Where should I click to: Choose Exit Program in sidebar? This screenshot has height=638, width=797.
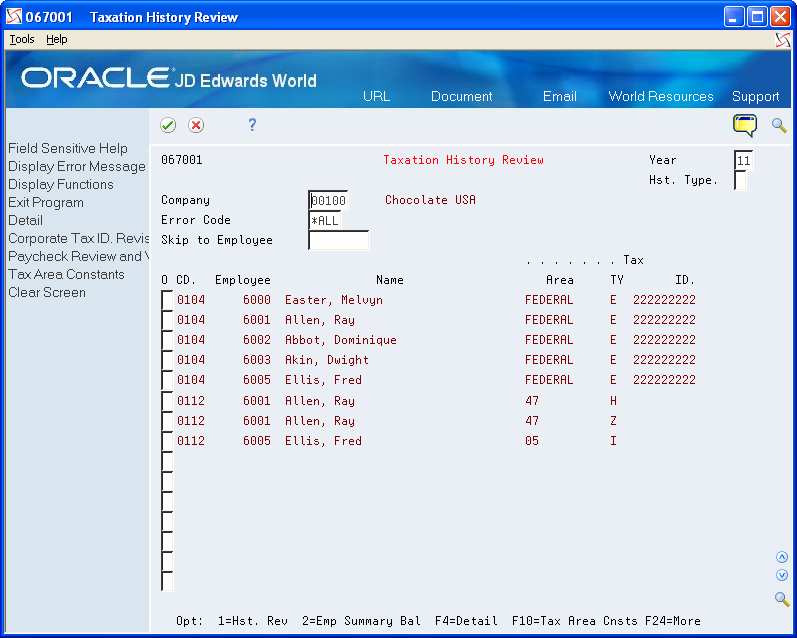pyautogui.click(x=46, y=202)
